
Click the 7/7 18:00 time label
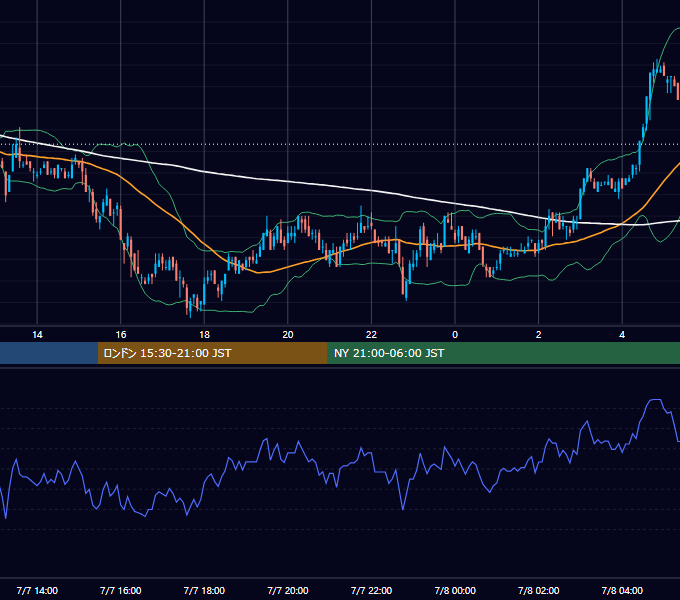[x=204, y=591]
